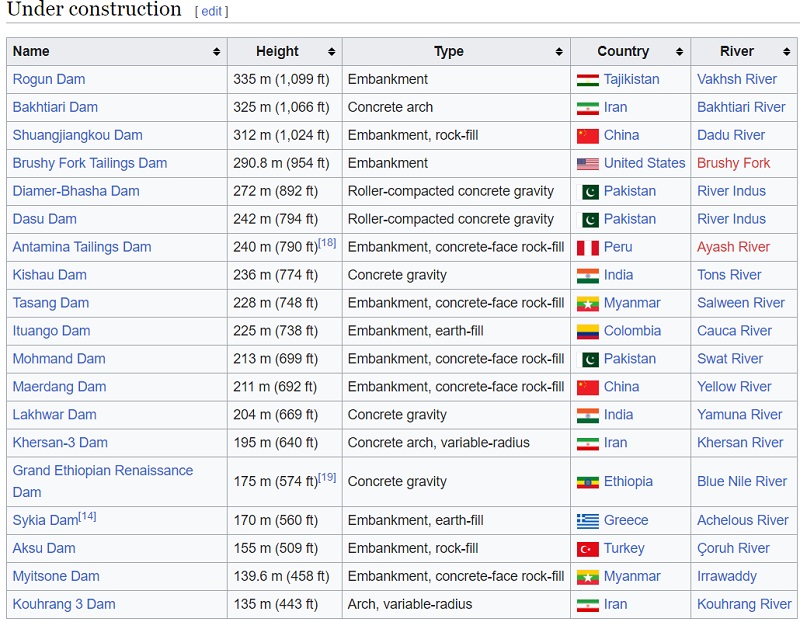This screenshot has height=622, width=800.
Task: Click the United States flag icon
Action: [588, 164]
